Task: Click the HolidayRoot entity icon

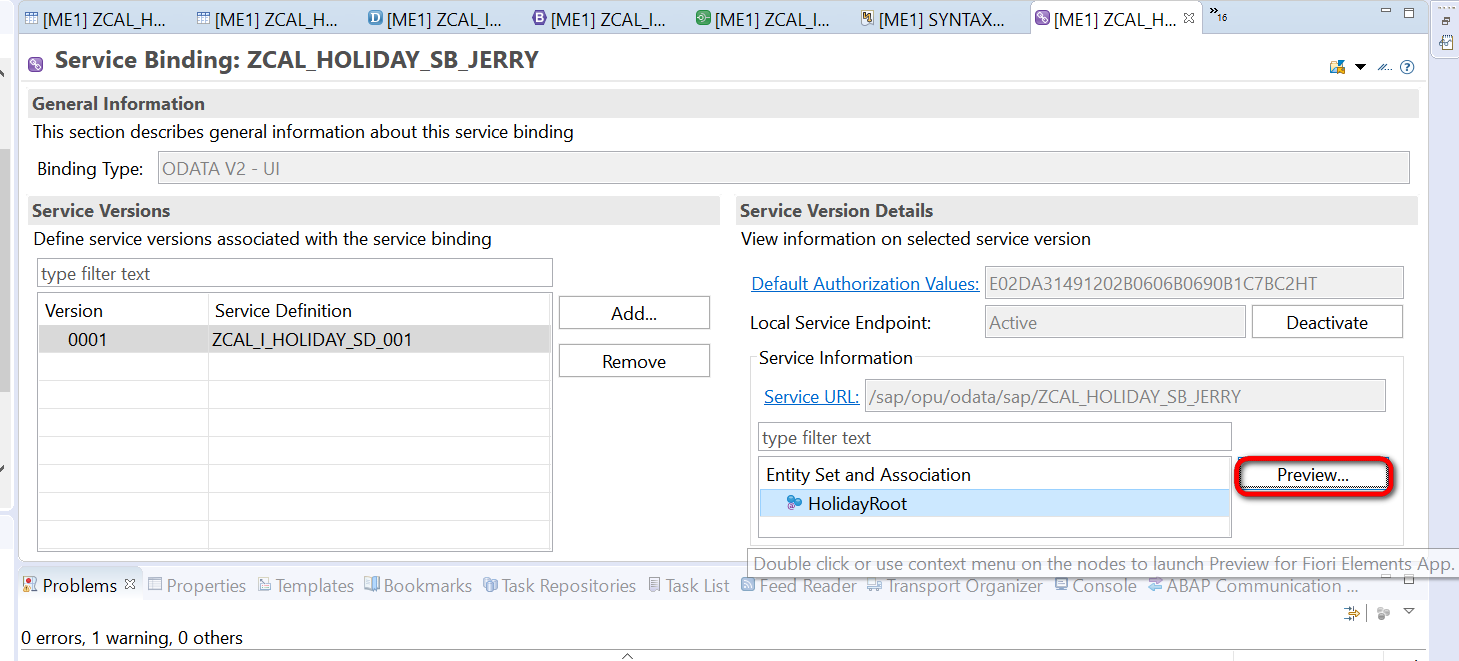Action: (x=794, y=503)
